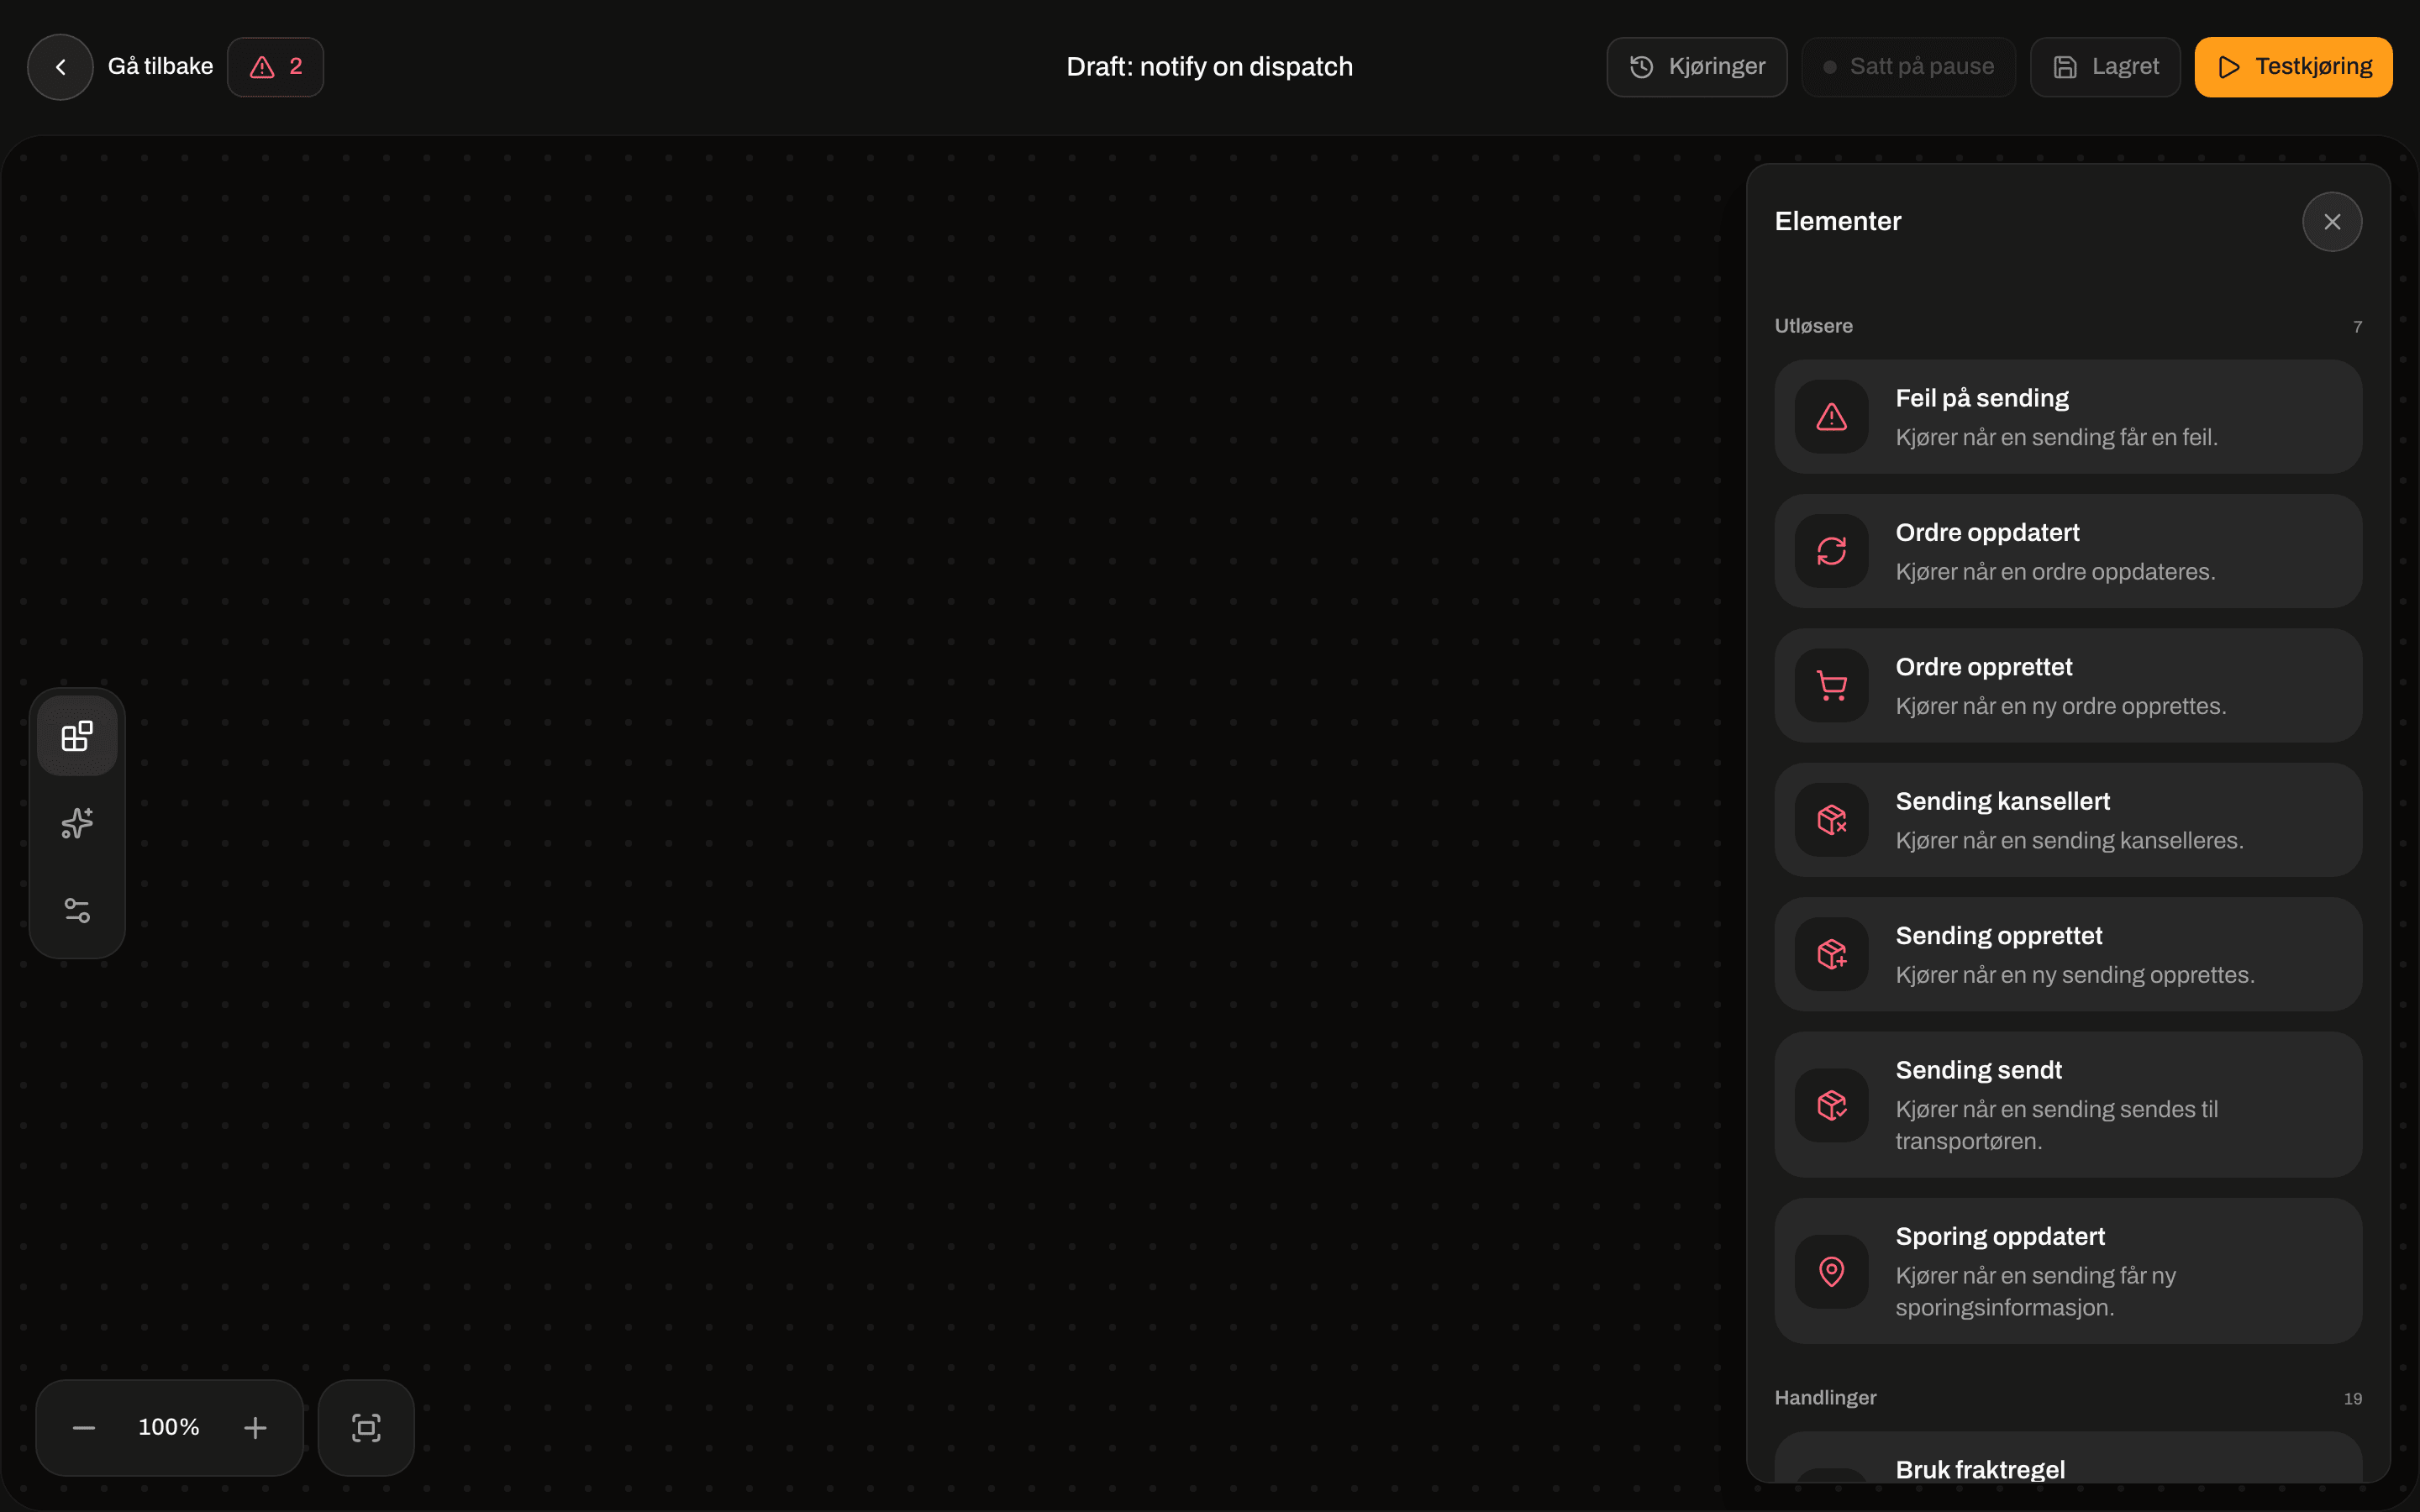Viewport: 2420px width, 1512px height.
Task: Click the fit-to-view icon
Action: [x=366, y=1427]
